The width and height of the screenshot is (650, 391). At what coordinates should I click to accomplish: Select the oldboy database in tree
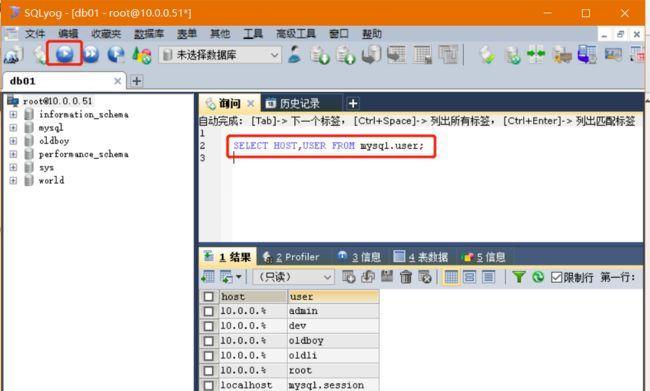point(54,141)
